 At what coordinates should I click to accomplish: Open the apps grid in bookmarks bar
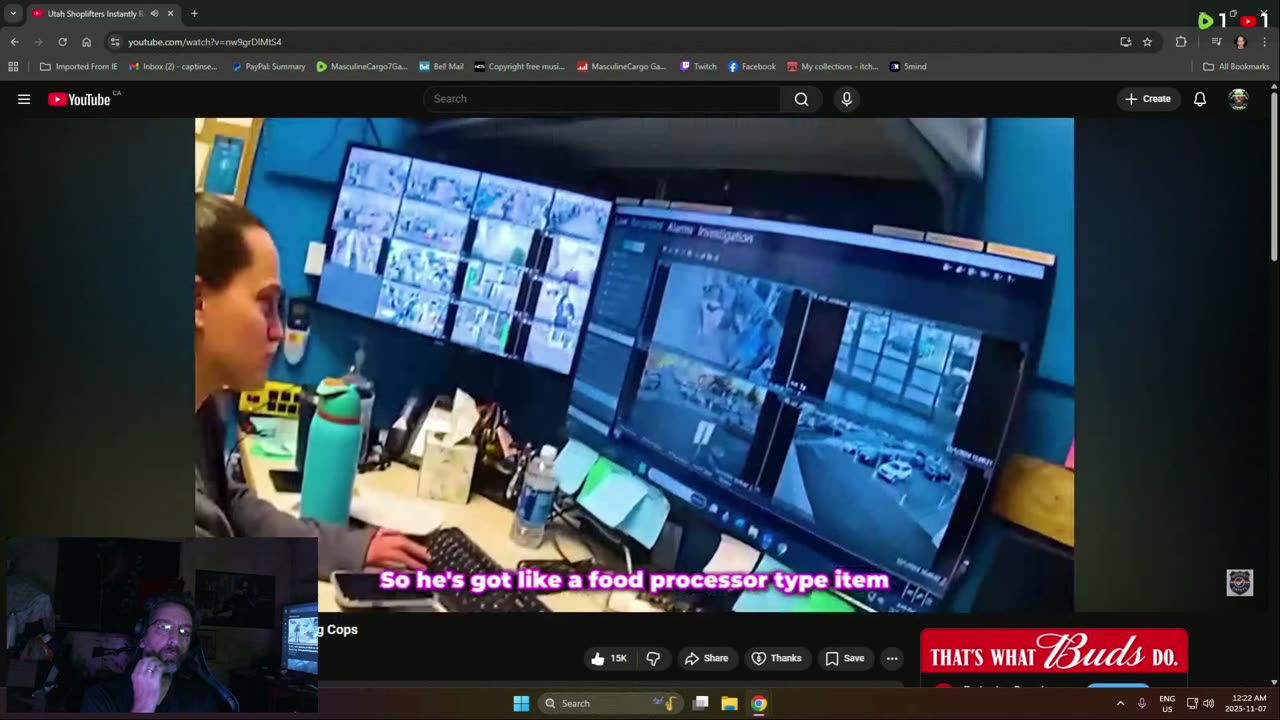coord(13,66)
